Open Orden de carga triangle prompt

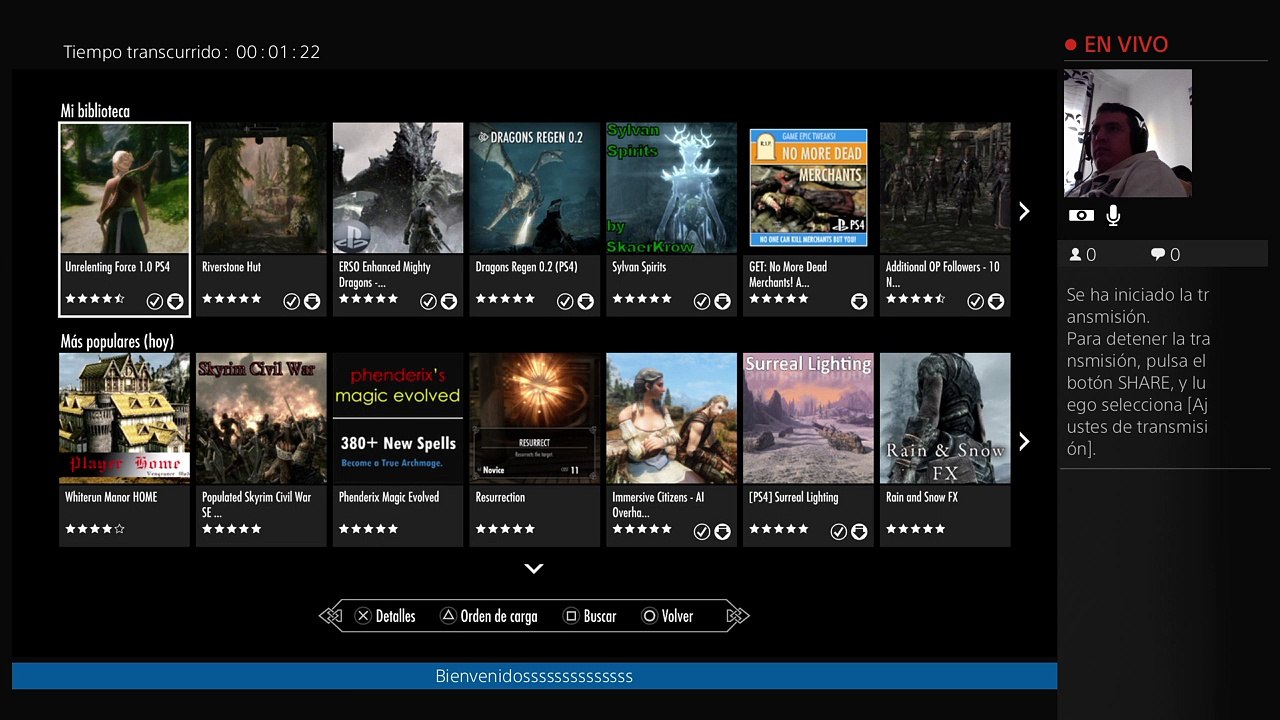click(x=489, y=616)
